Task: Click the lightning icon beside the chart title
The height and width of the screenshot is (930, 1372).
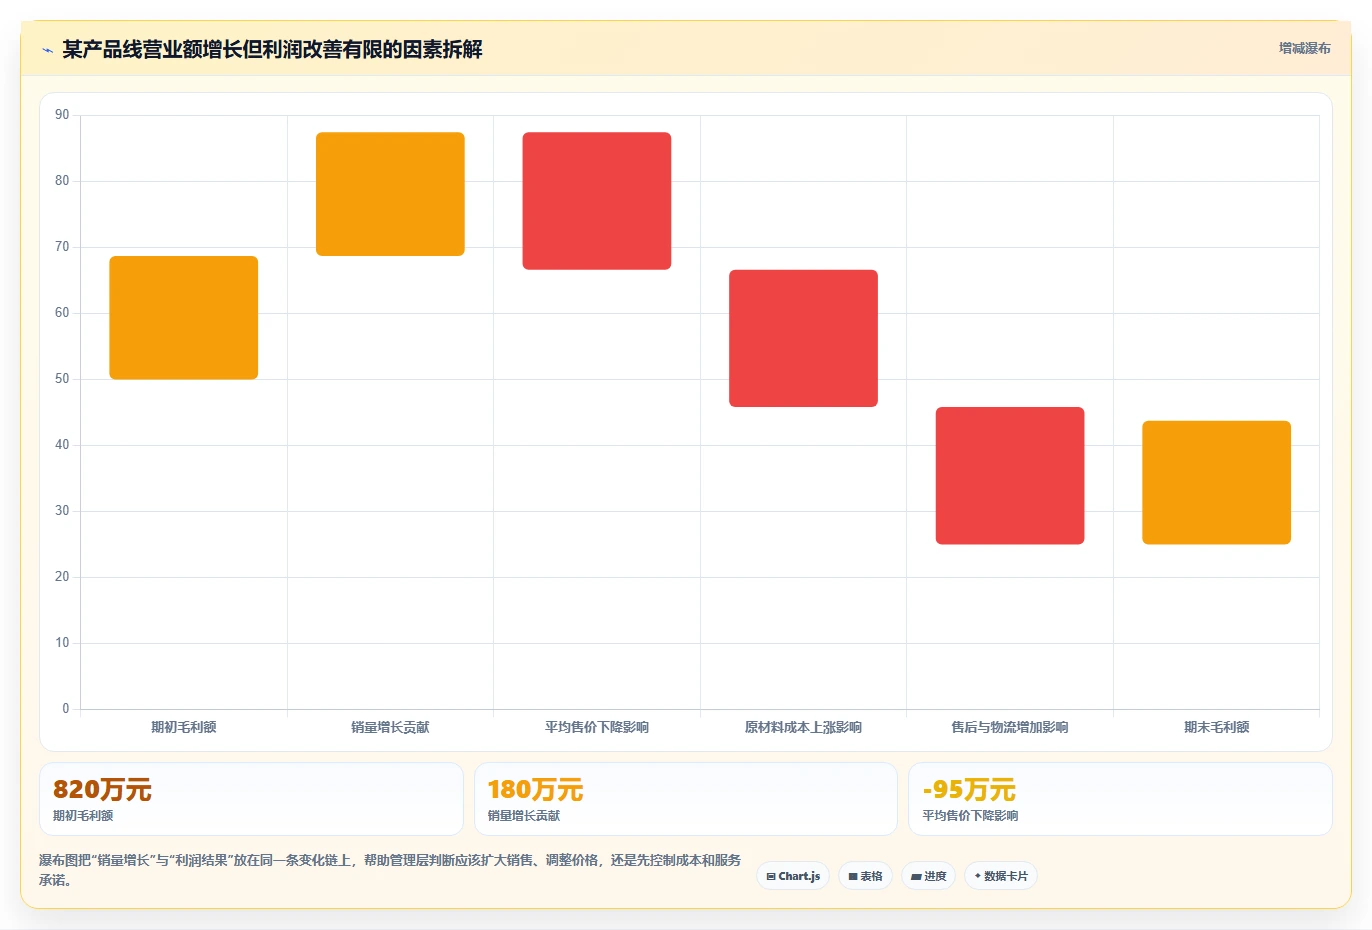Action: 47,50
